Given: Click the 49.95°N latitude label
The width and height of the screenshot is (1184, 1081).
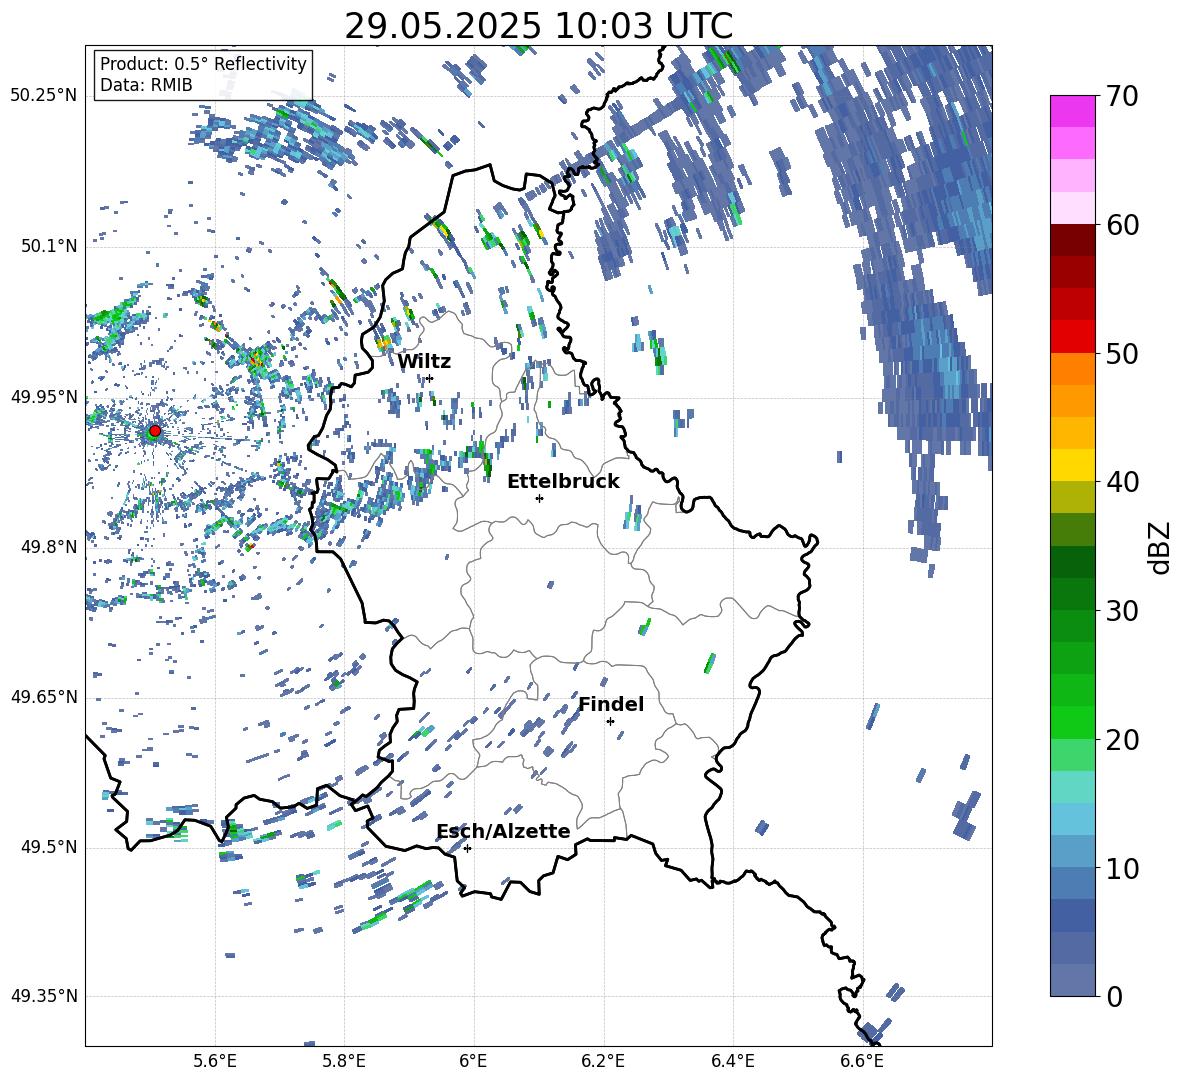Looking at the screenshot, I should coord(44,396).
